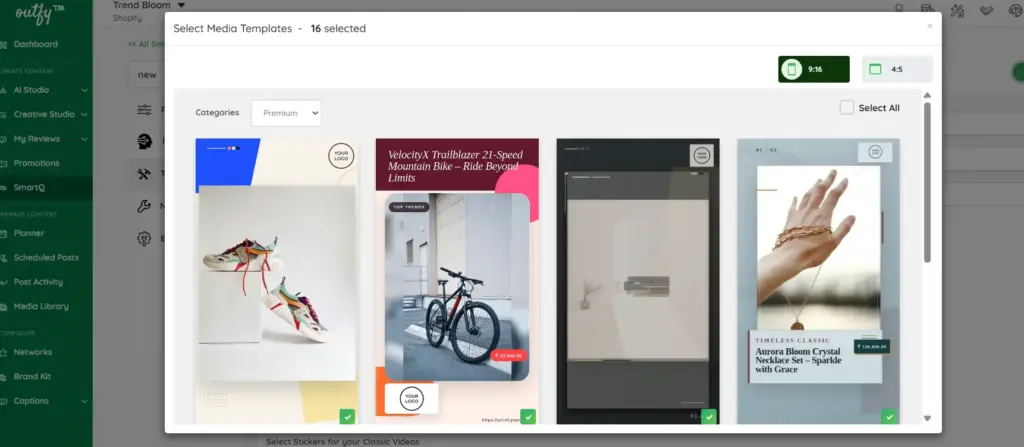Image resolution: width=1024 pixels, height=447 pixels.
Task: Click the scrollbar down arrow in template list
Action: tap(927, 418)
